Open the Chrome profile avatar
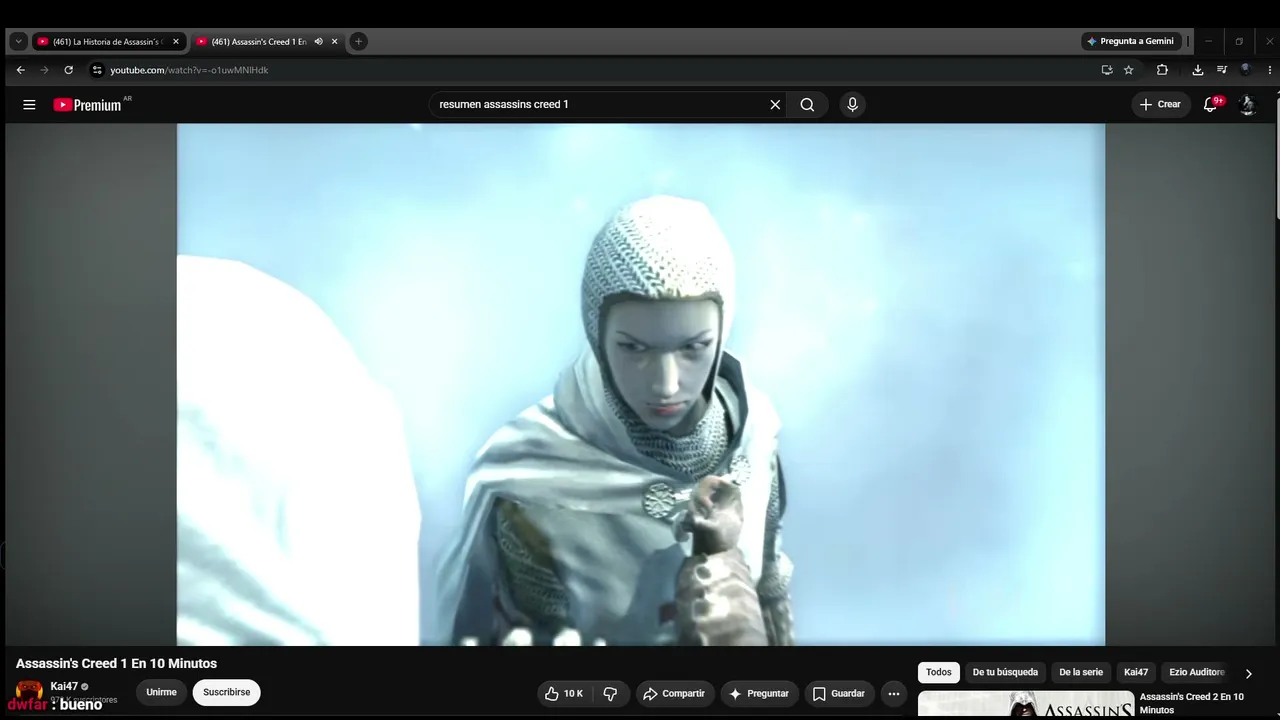The width and height of the screenshot is (1280, 720). pos(1246,70)
